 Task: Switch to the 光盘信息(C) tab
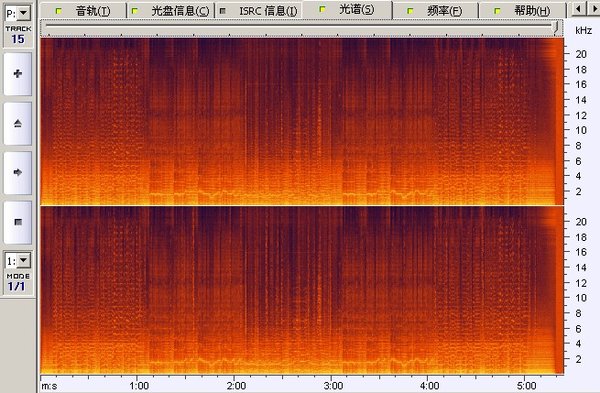171,11
